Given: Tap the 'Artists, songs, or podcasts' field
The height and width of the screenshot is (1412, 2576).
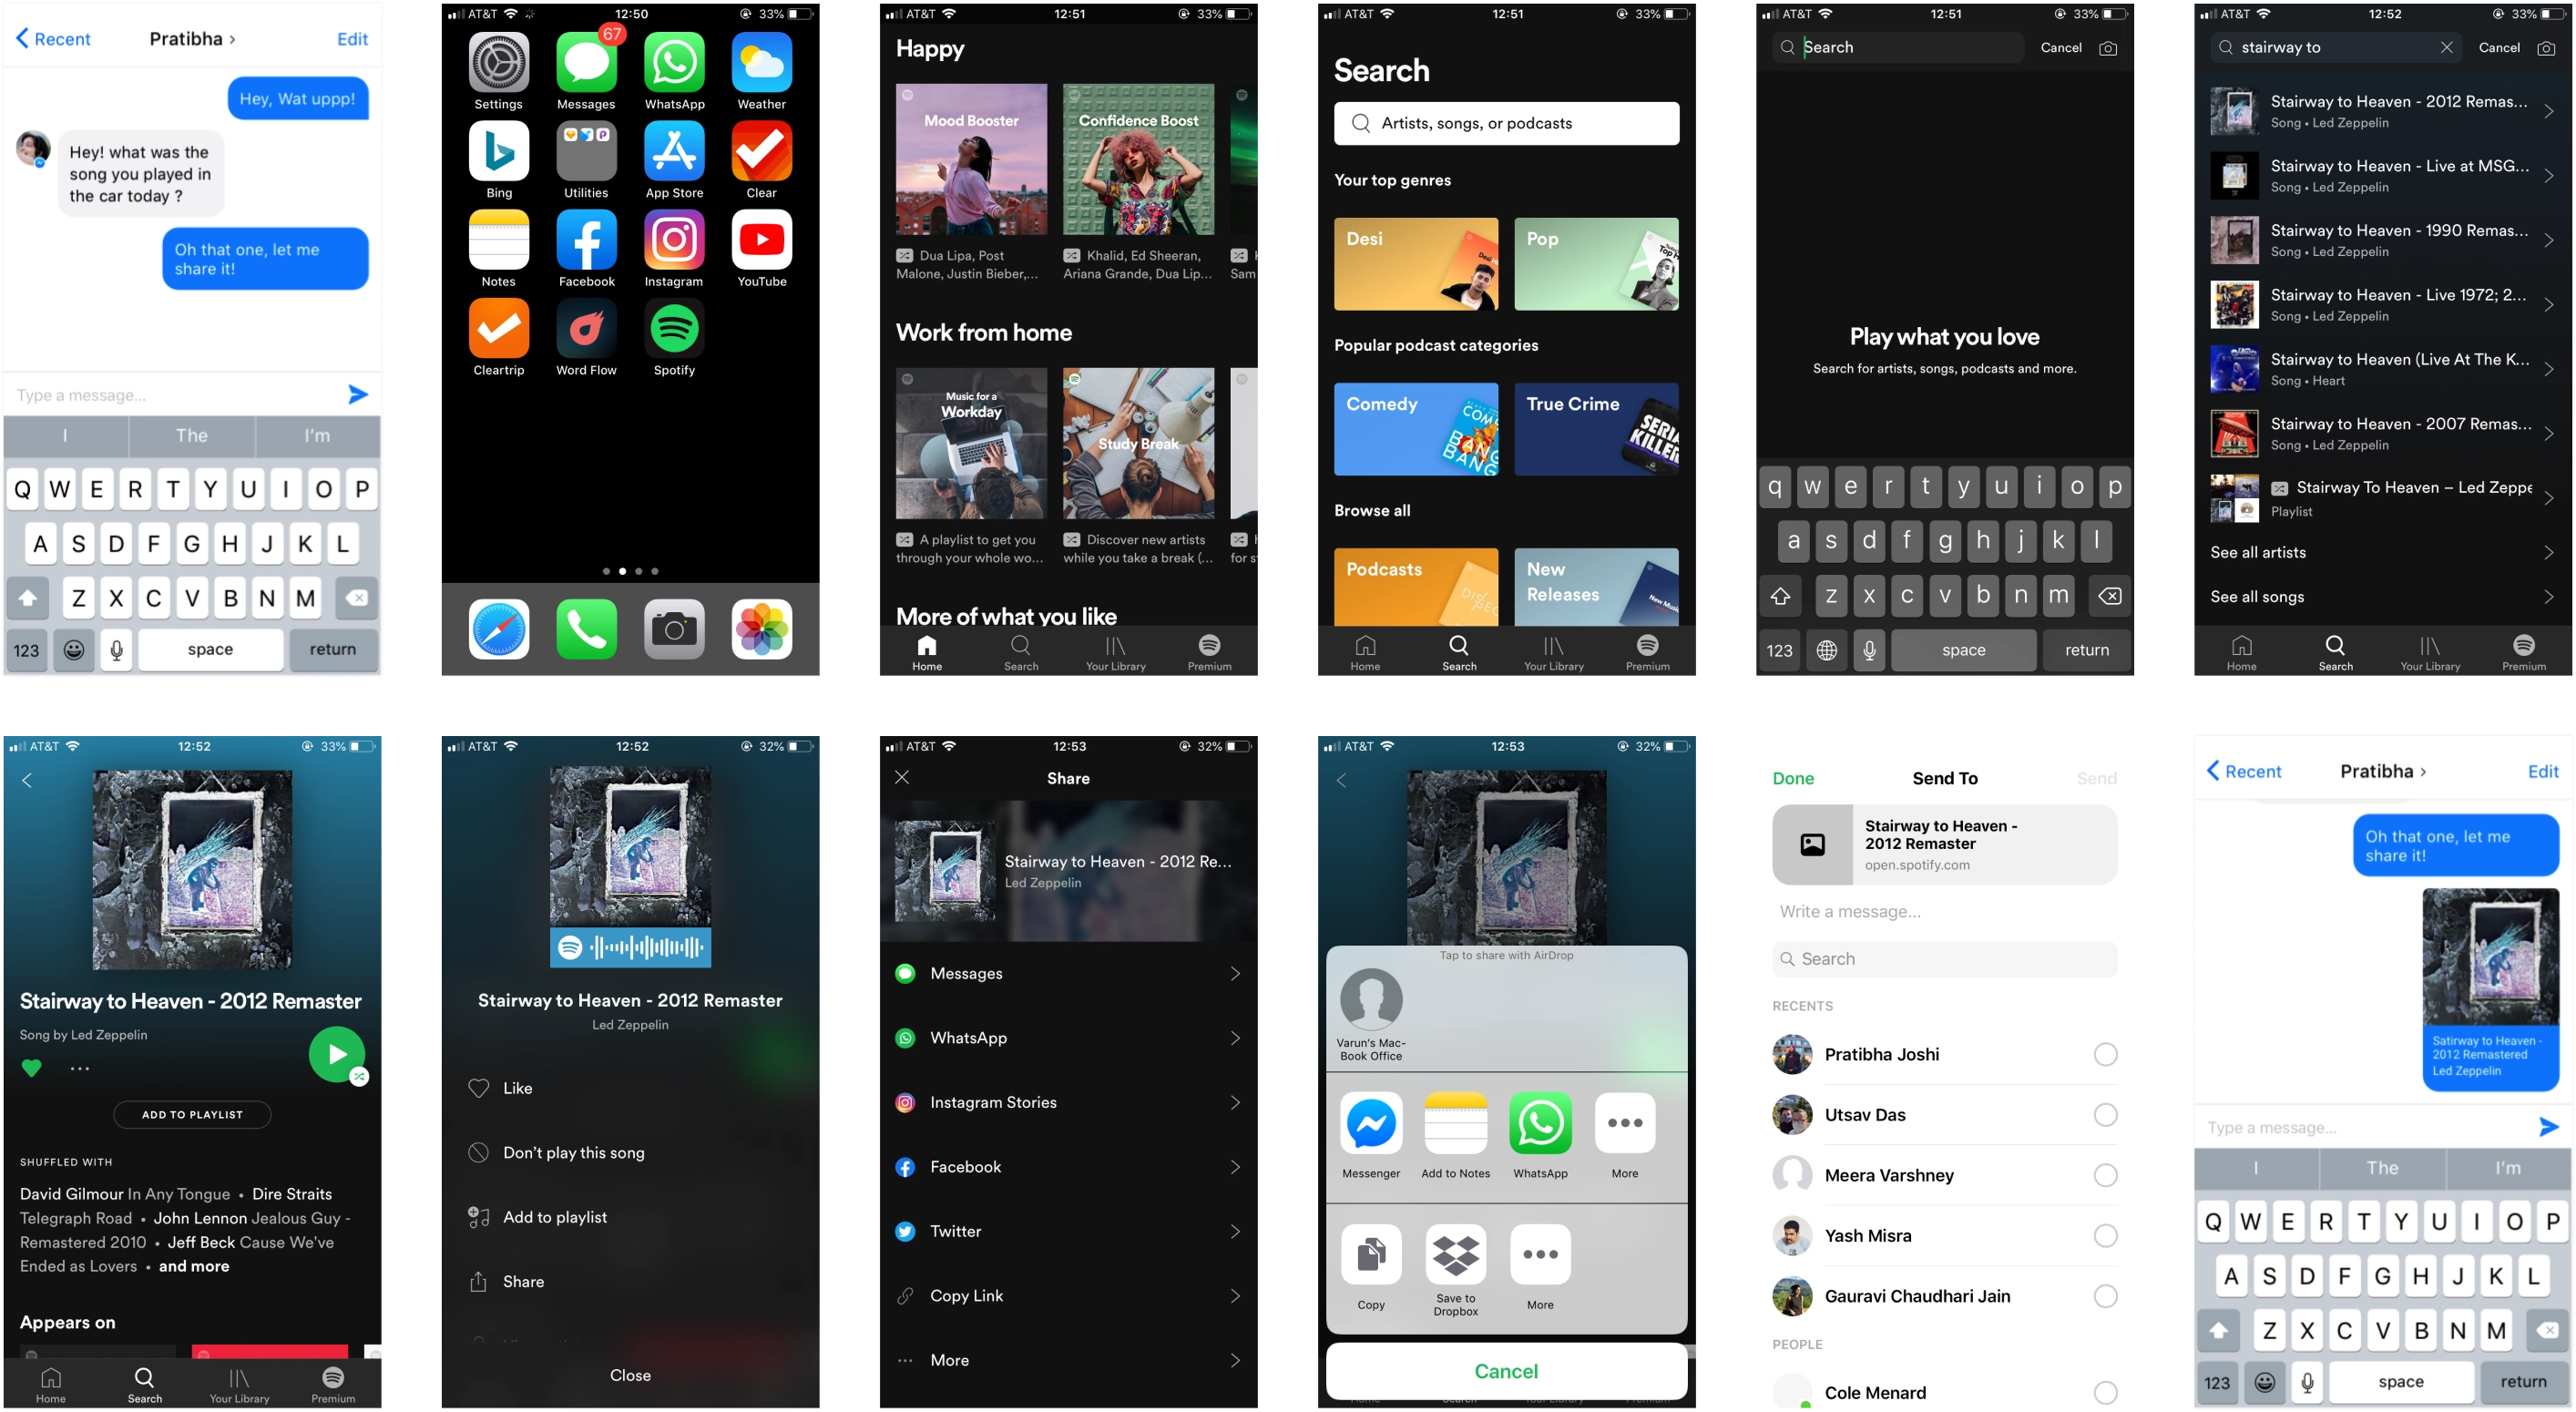Looking at the screenshot, I should (1506, 123).
